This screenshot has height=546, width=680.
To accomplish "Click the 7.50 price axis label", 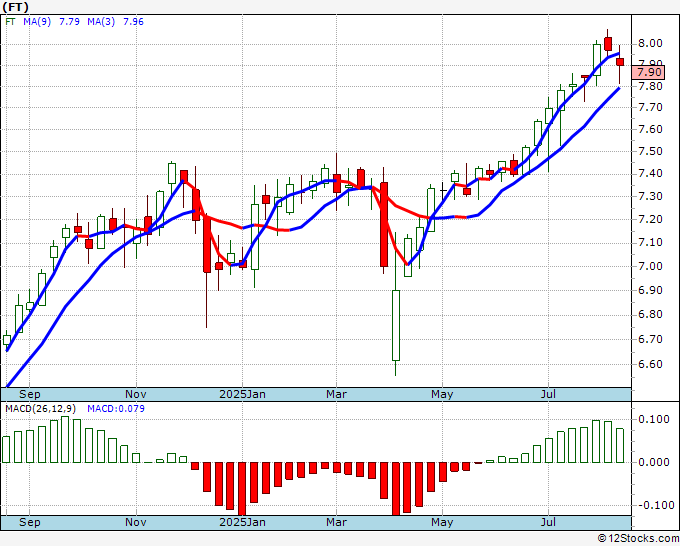I will (650, 151).
